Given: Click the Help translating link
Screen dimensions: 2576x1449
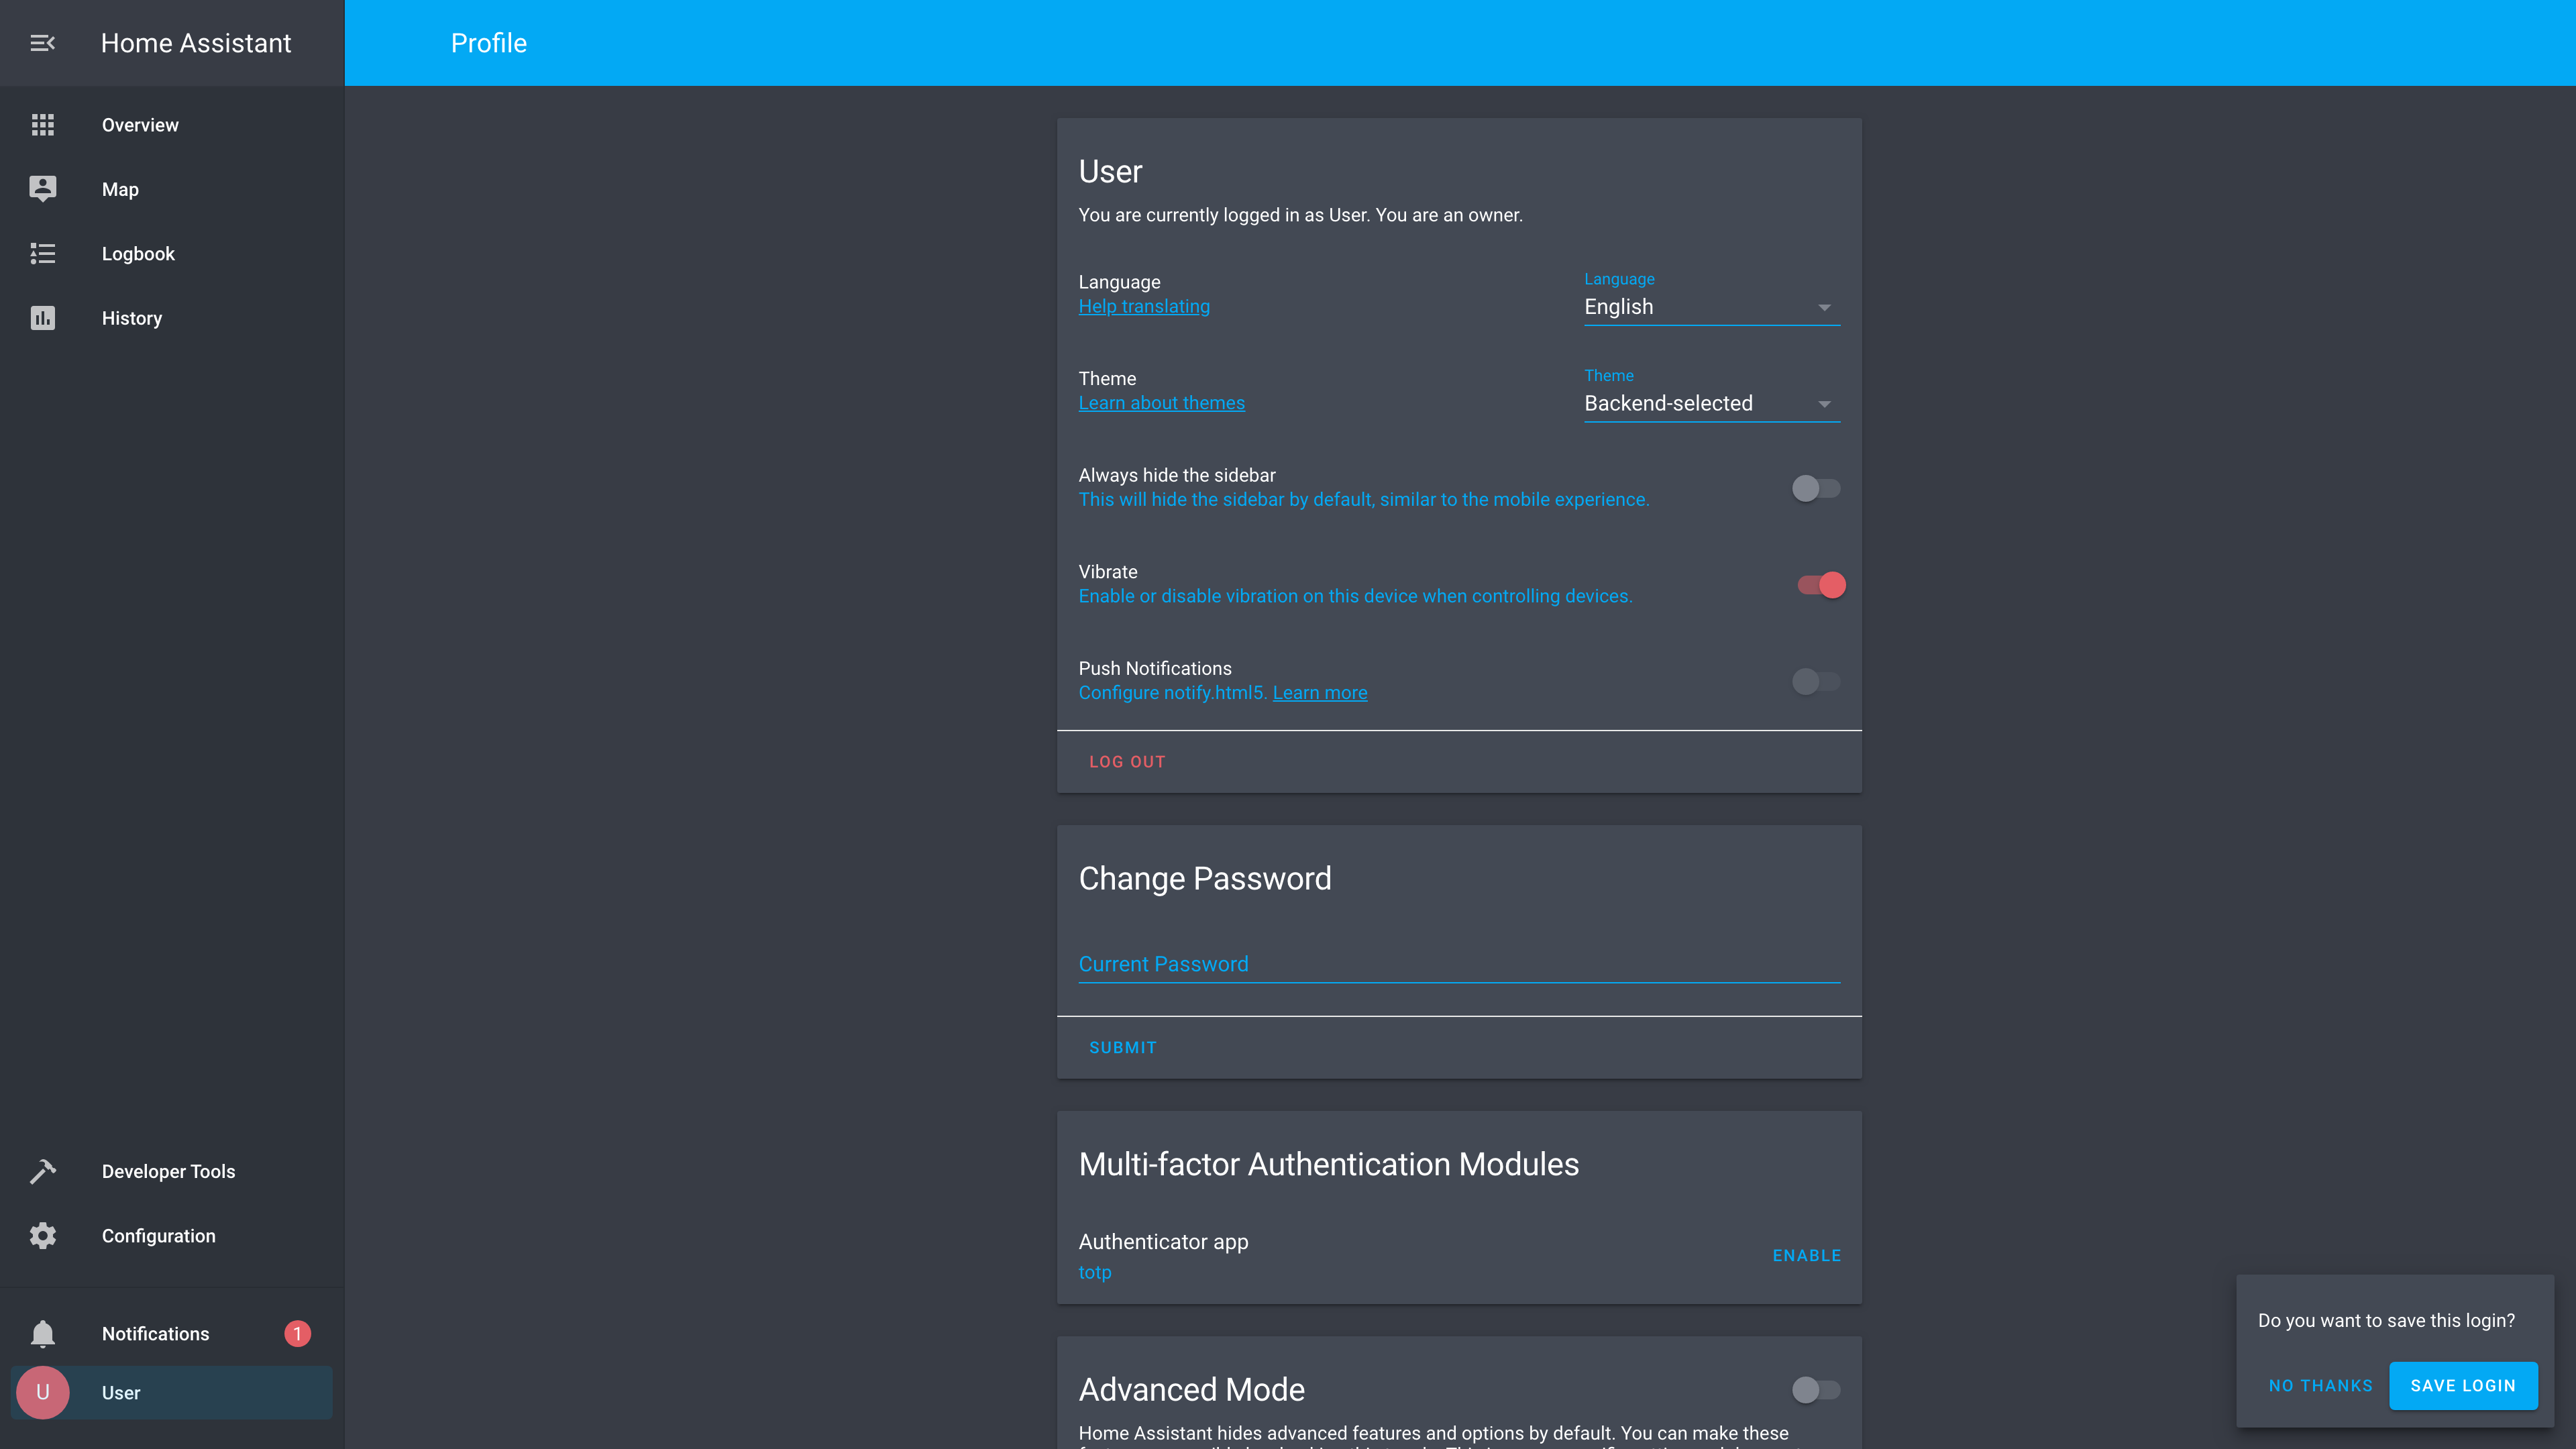Looking at the screenshot, I should (x=1144, y=307).
